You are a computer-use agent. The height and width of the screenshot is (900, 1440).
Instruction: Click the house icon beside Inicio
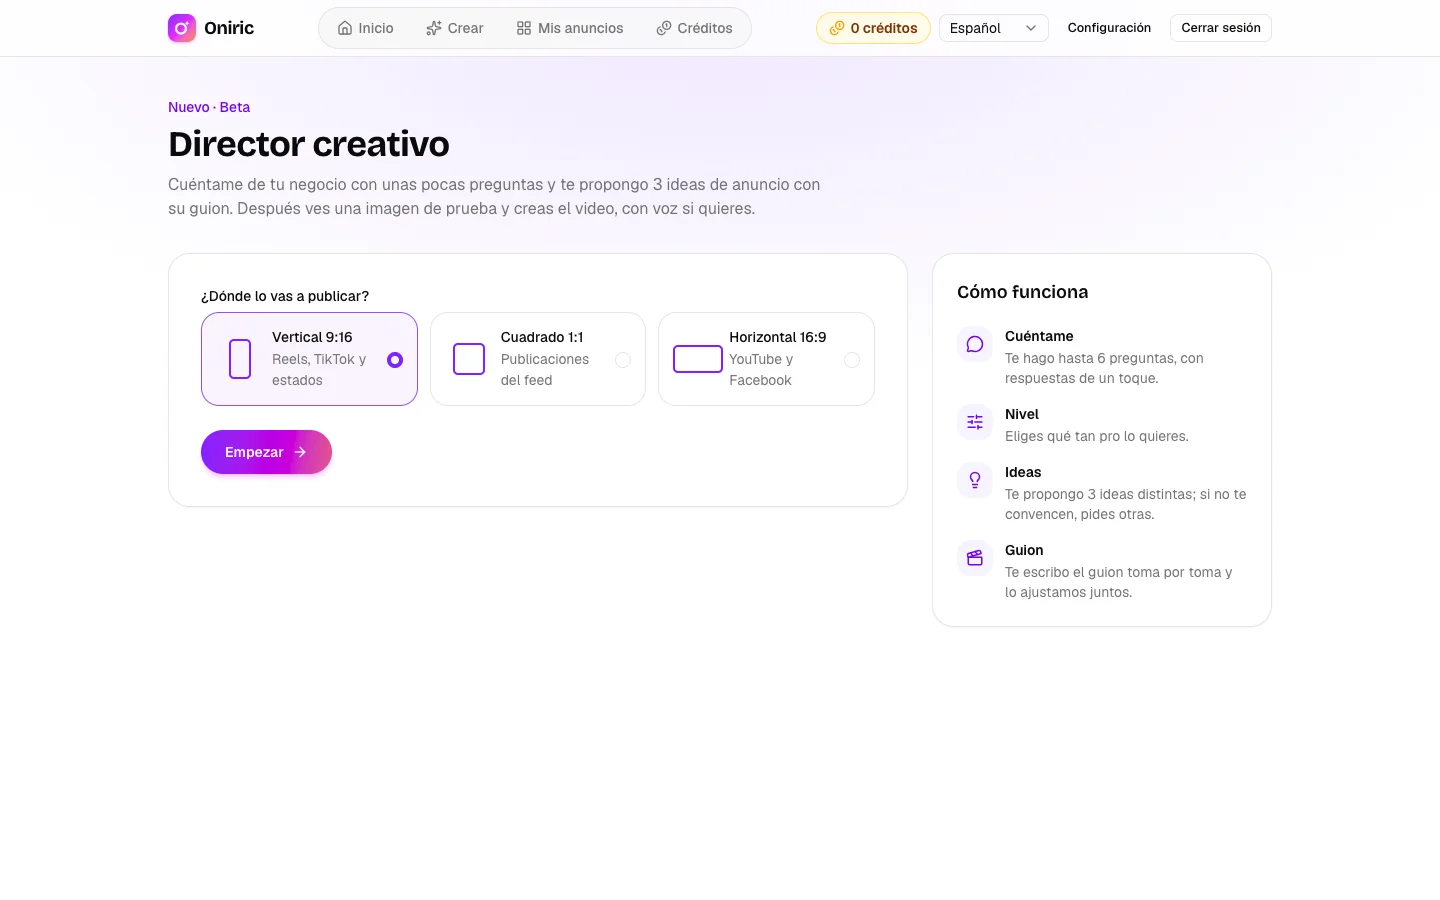click(345, 28)
